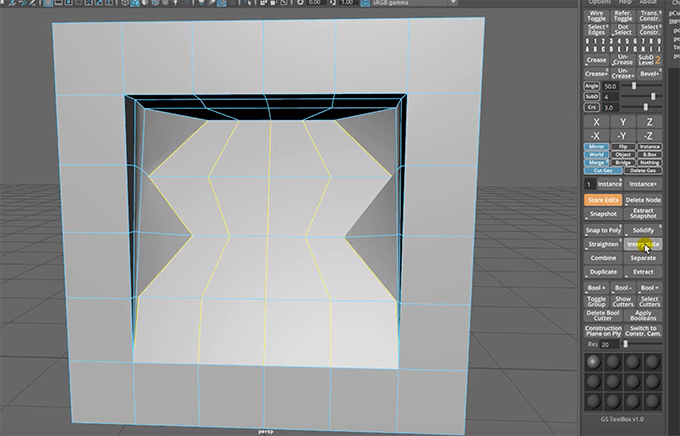Viewport: 680px width, 436px height.
Task: Click the SubD value field 4
Action: pos(610,97)
